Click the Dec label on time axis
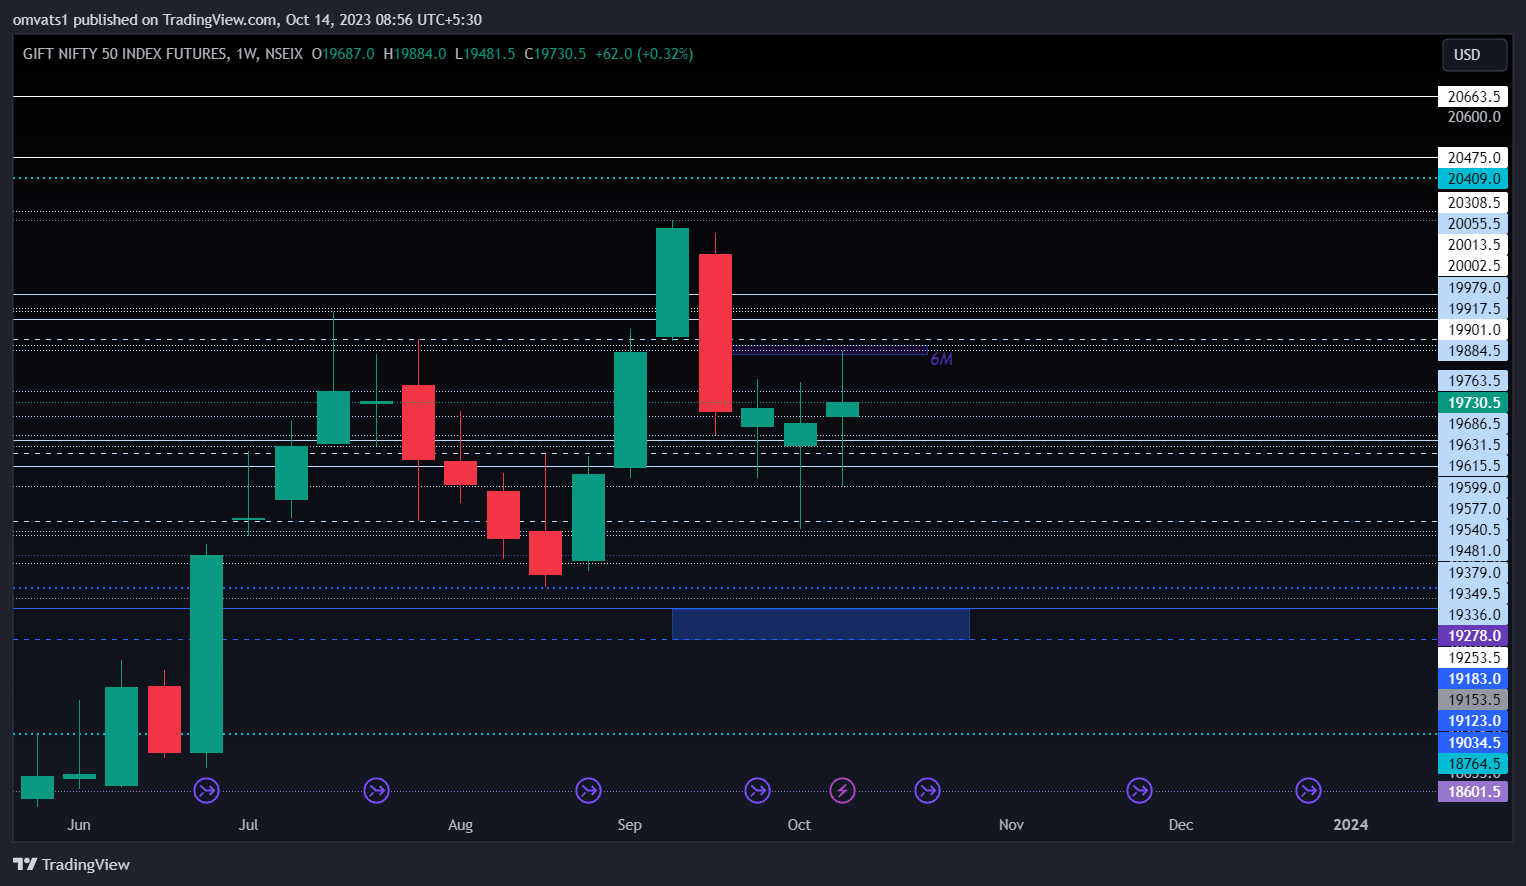The width and height of the screenshot is (1526, 886). pyautogui.click(x=1181, y=825)
